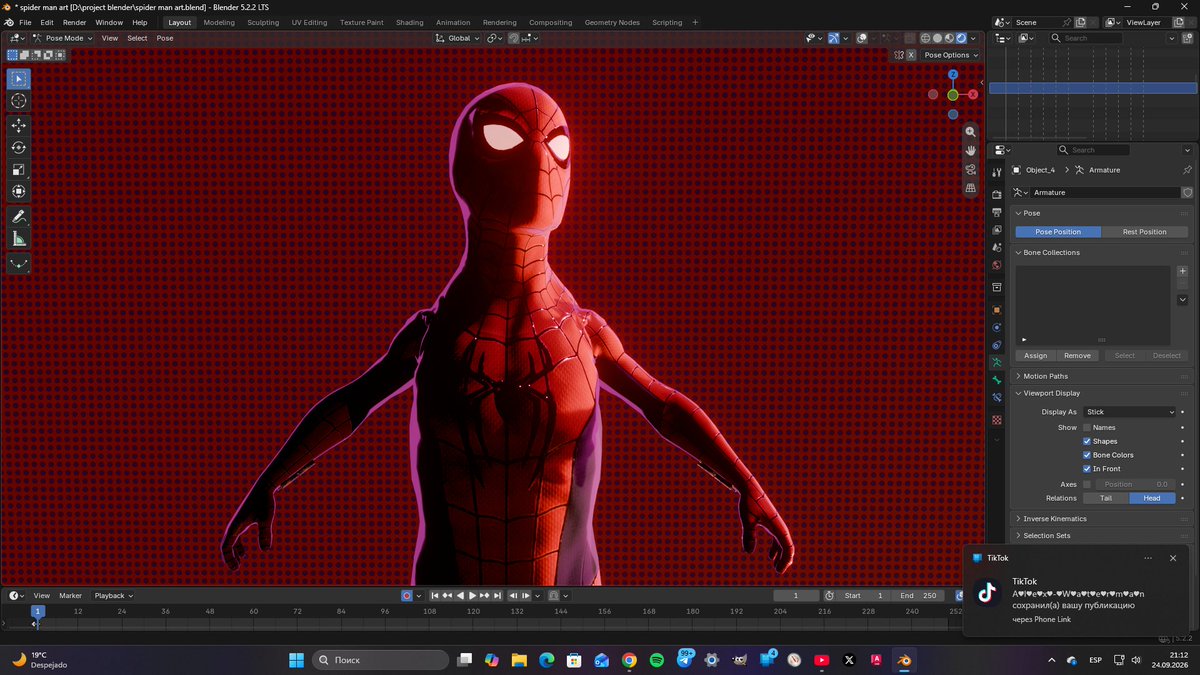Activate the Transform tool
This screenshot has width=1200, height=675.
pos(19,191)
